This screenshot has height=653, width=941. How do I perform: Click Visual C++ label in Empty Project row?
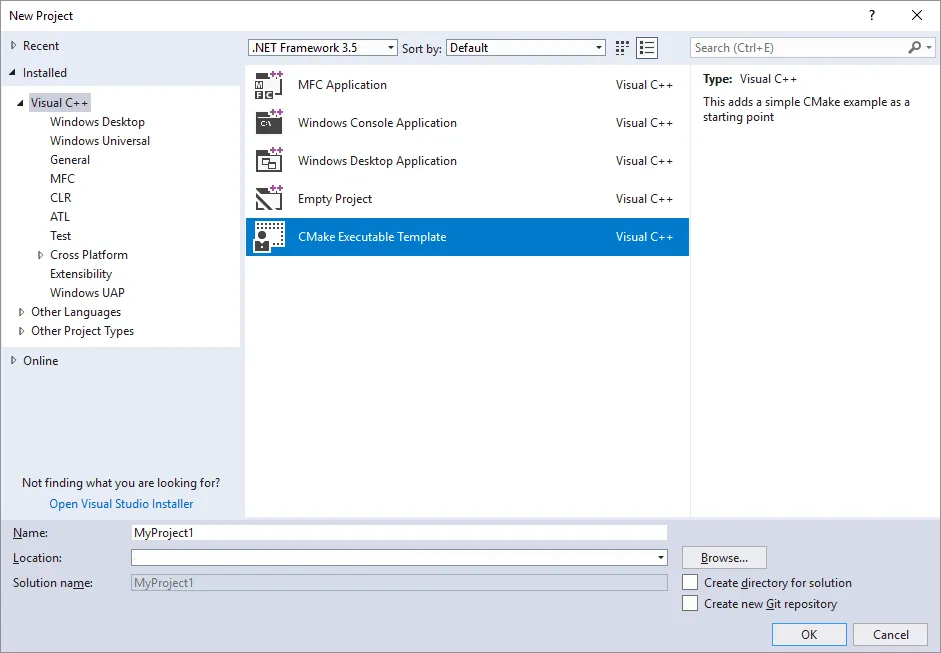point(644,199)
